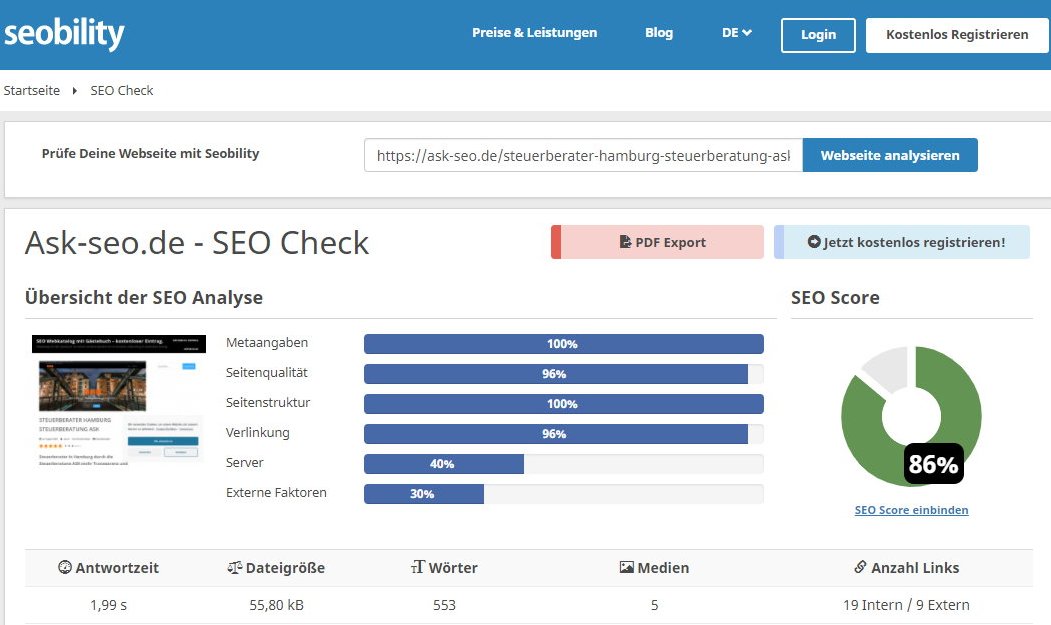Screen dimensions: 1051x625
Task: Go to Startseite breadcrumb
Action: pyautogui.click(x=32, y=91)
